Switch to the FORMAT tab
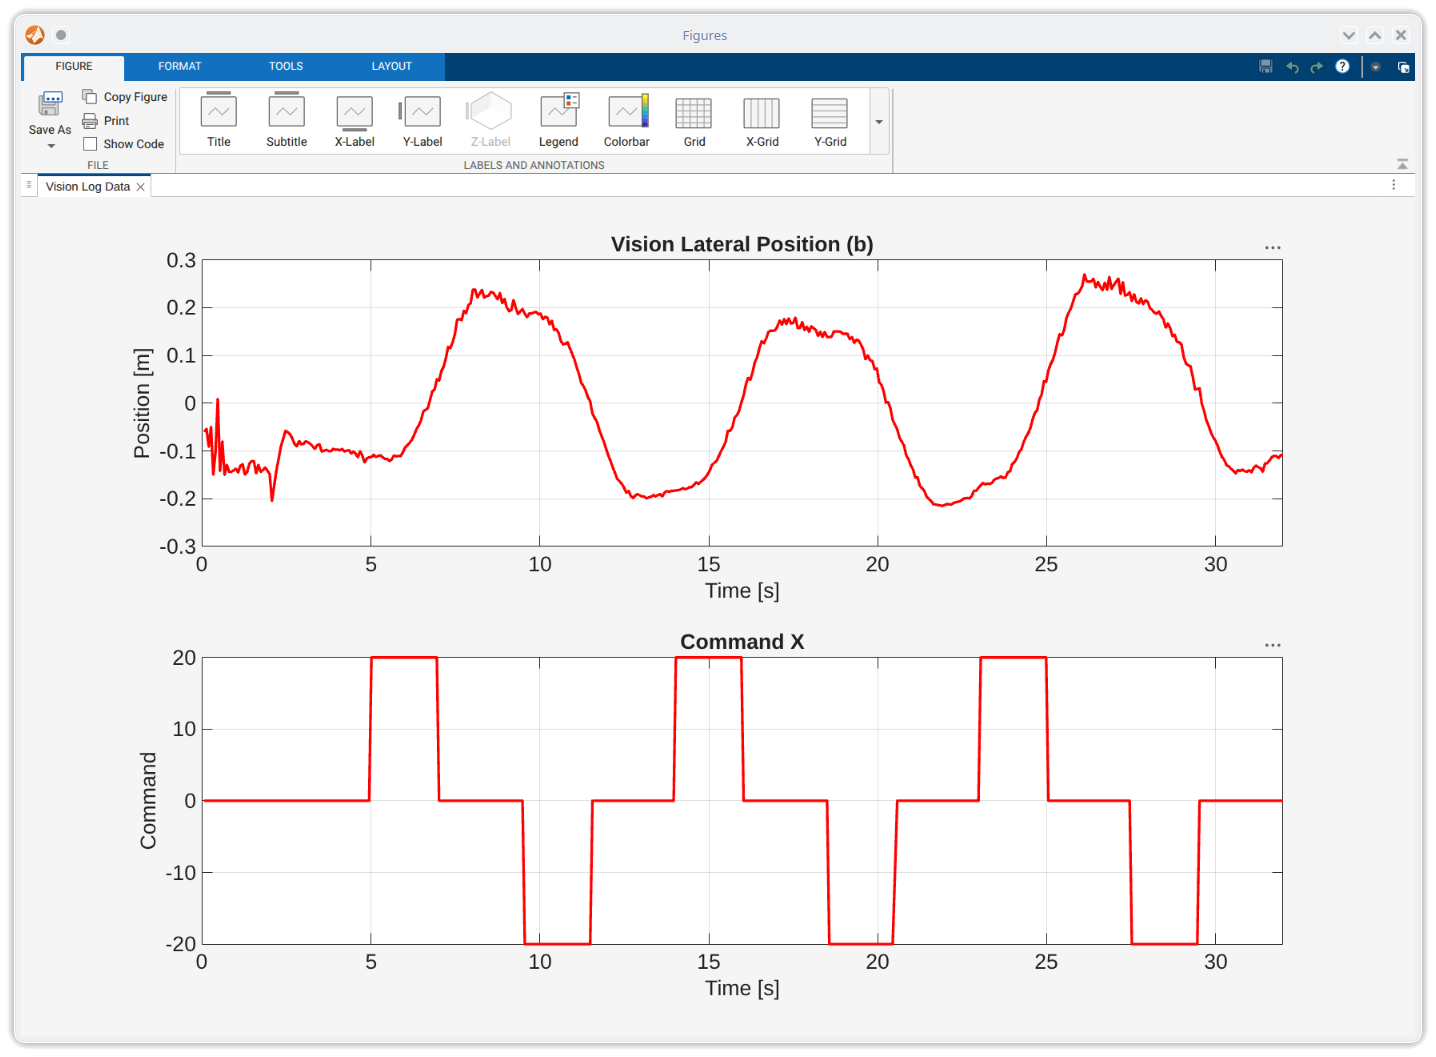 180,66
